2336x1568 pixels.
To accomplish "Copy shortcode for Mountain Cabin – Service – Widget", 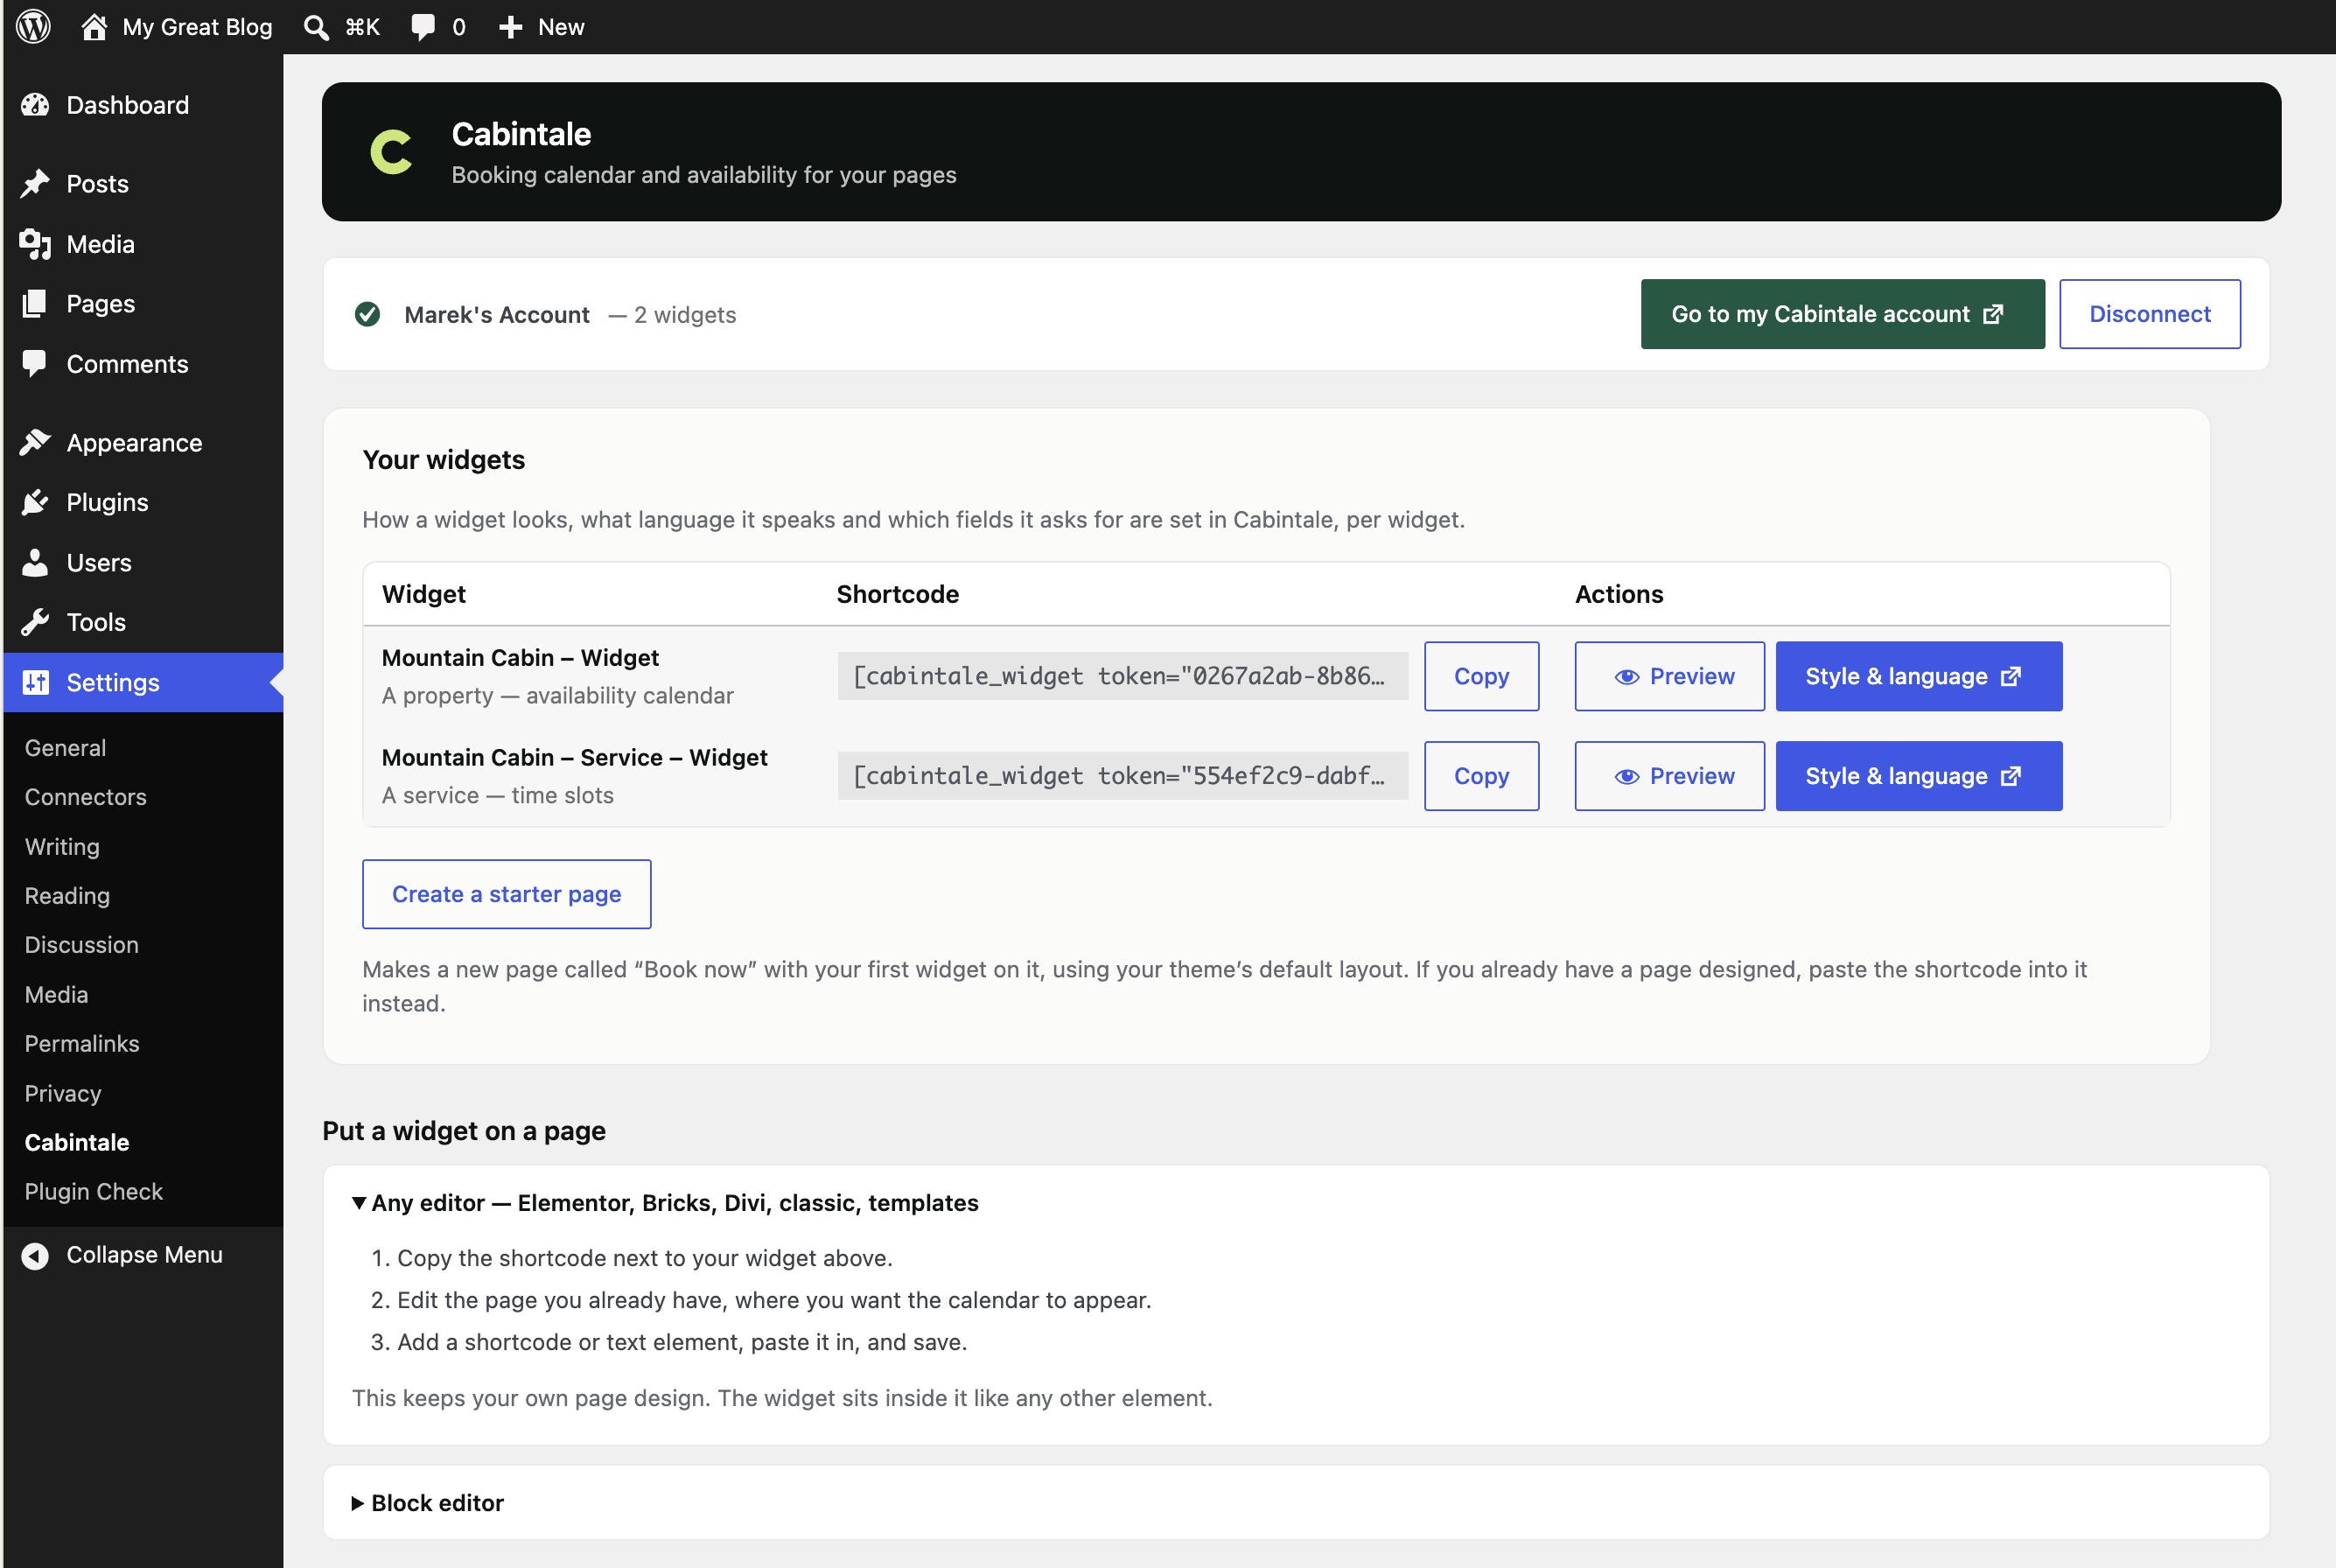I will tap(1481, 777).
